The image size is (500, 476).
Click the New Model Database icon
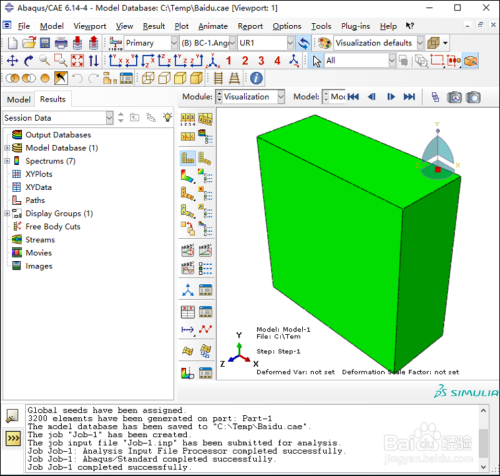[x=13, y=43]
